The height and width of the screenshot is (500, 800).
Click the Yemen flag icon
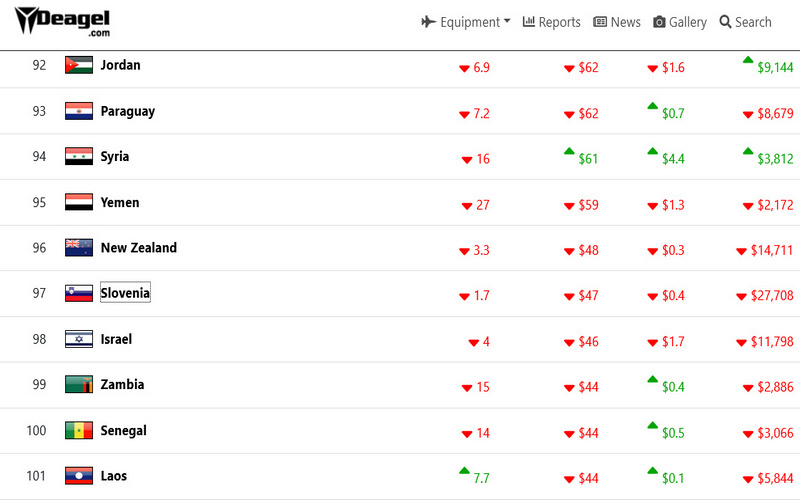click(x=79, y=202)
